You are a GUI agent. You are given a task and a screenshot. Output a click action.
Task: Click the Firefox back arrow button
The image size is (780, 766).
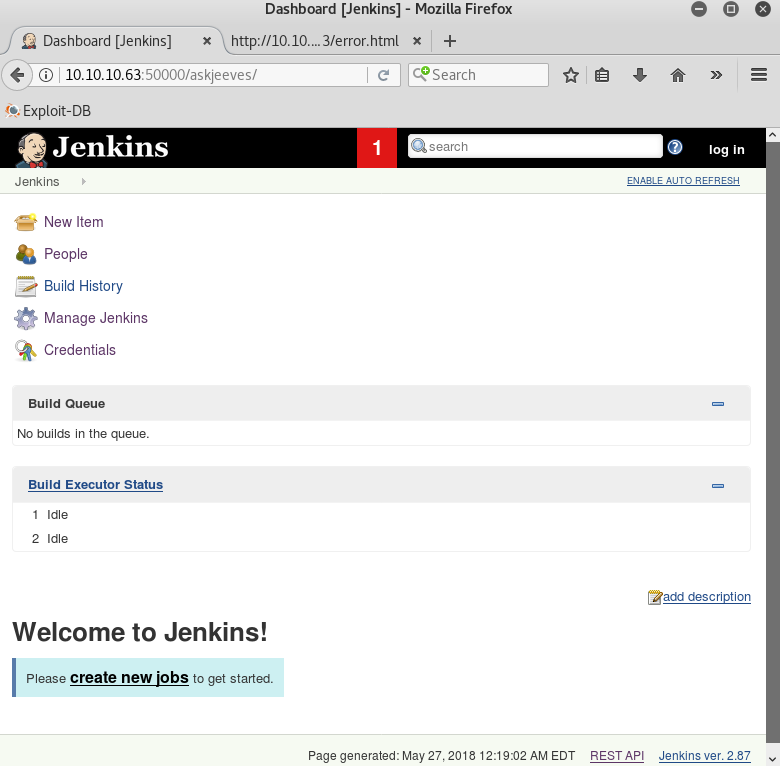pos(17,75)
